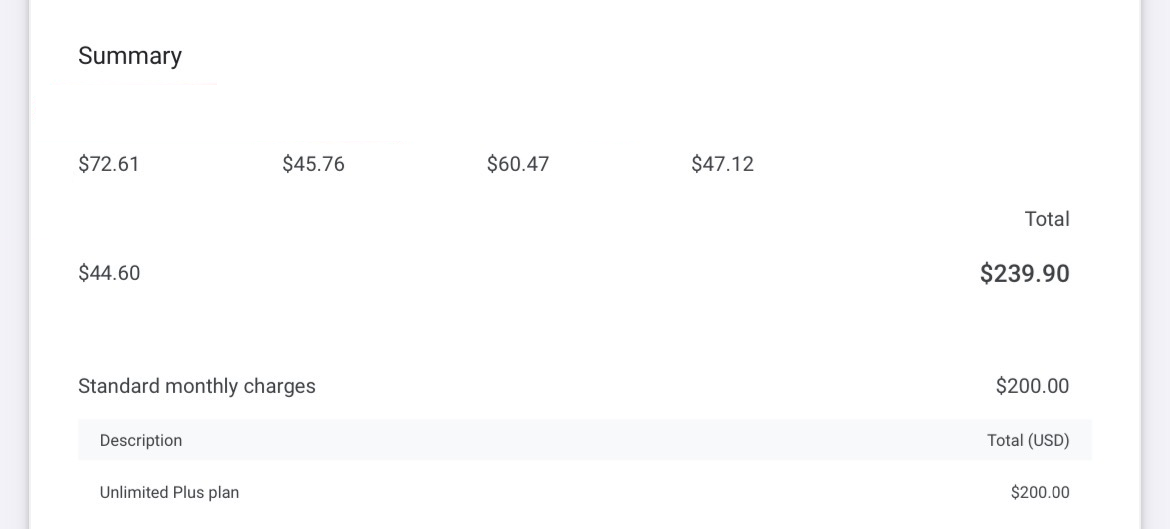Click the bold $239.90 total amount

[1024, 274]
